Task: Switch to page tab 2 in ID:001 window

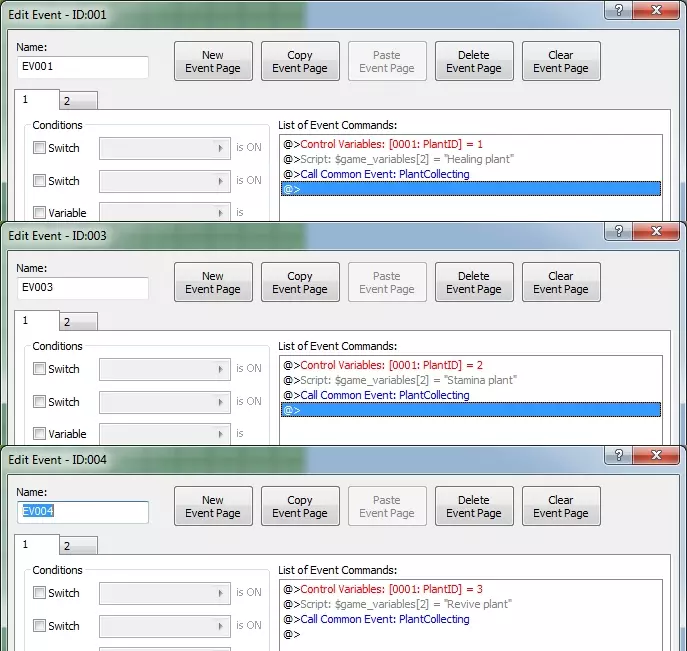Action: (78, 101)
